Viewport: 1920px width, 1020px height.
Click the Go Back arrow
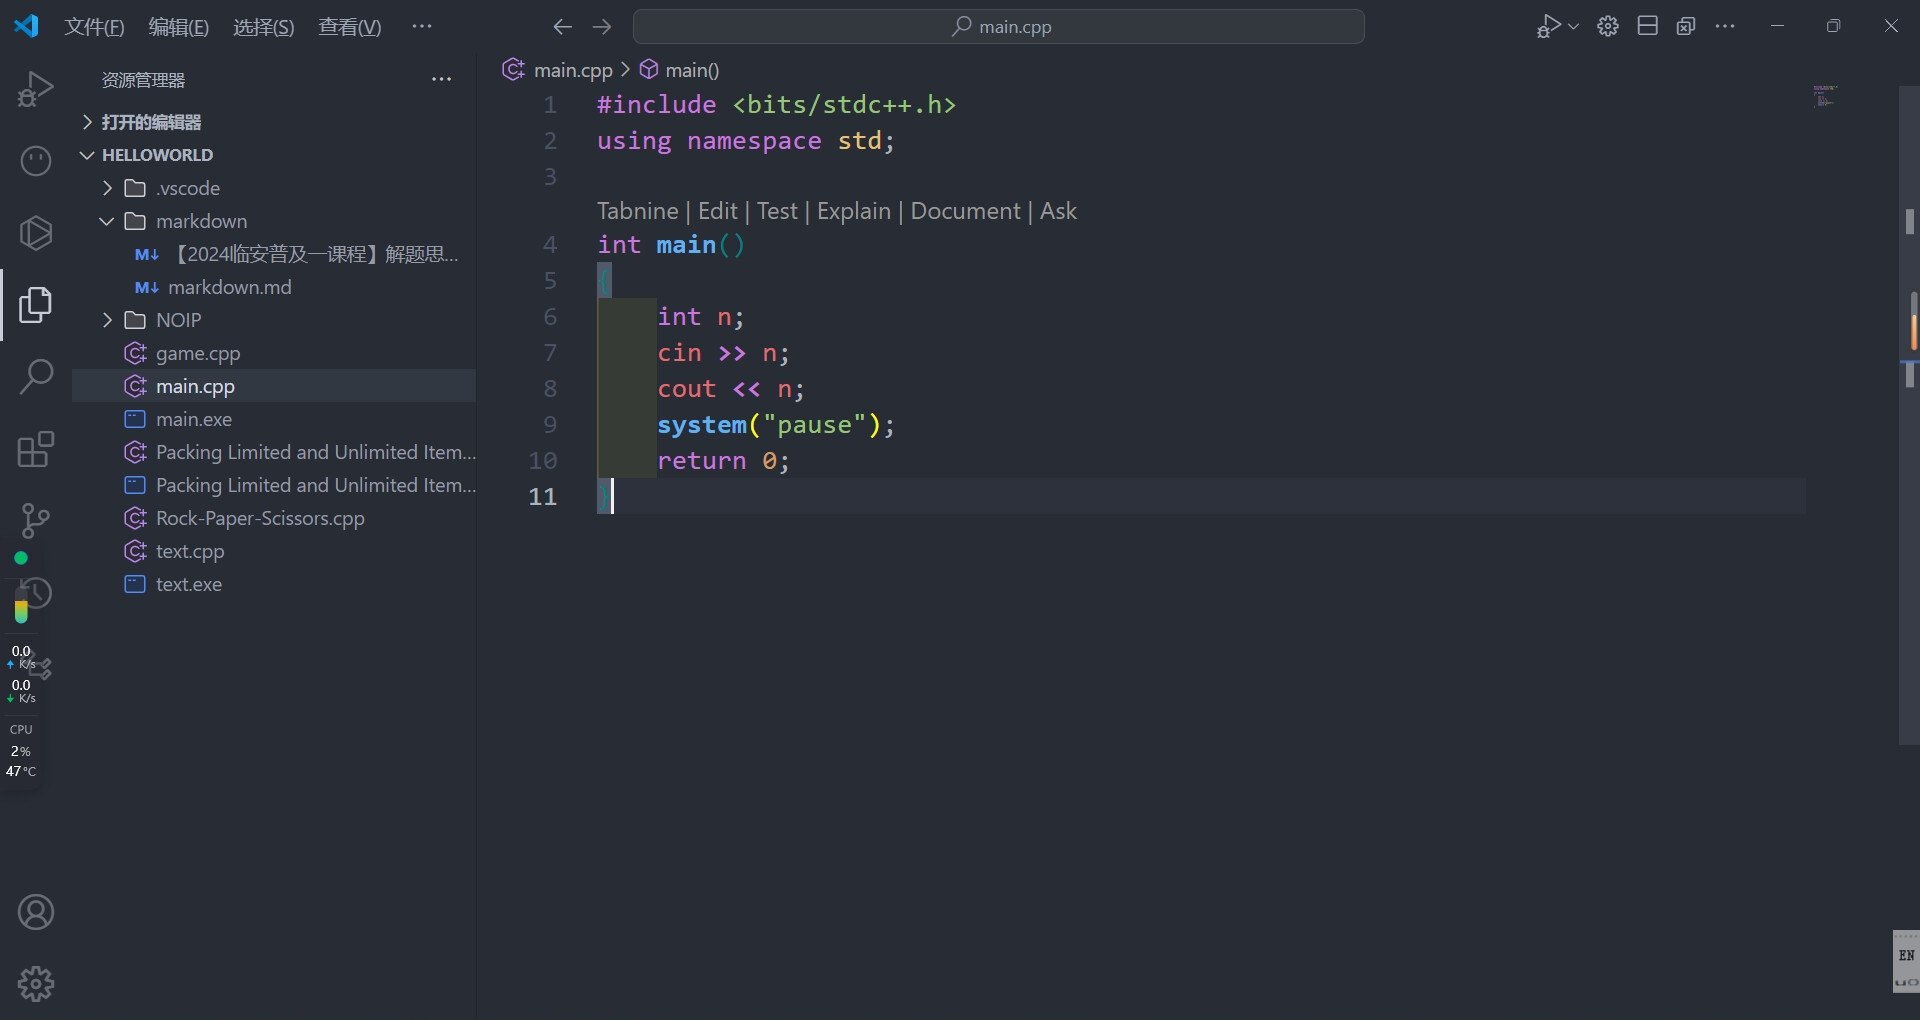[563, 27]
